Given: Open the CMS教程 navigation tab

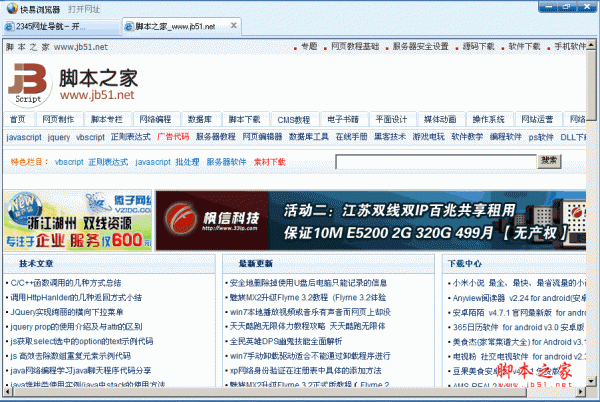Looking at the screenshot, I should (293, 120).
